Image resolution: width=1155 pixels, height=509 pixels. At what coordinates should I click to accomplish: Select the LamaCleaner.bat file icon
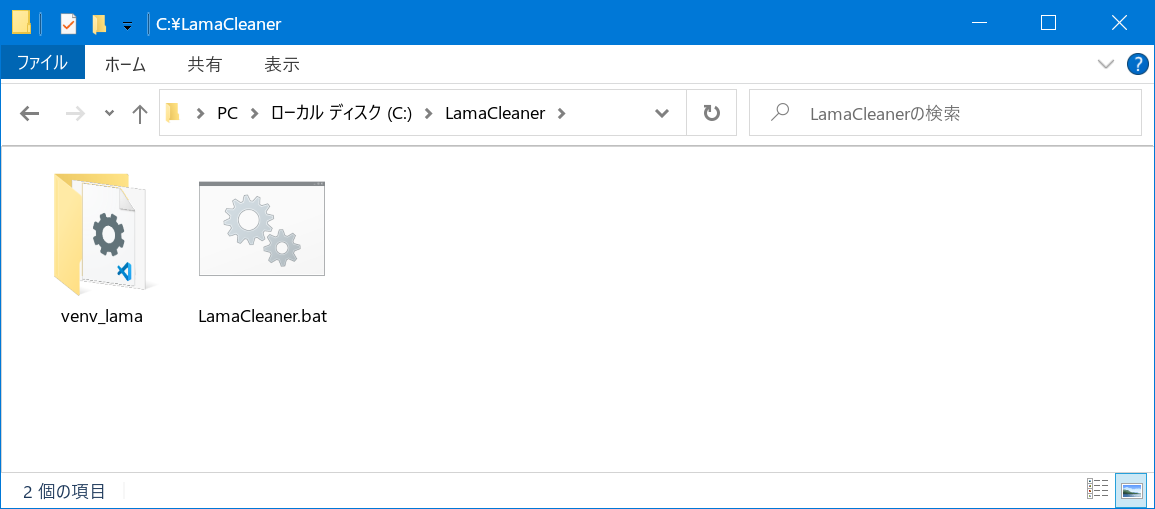pos(262,228)
